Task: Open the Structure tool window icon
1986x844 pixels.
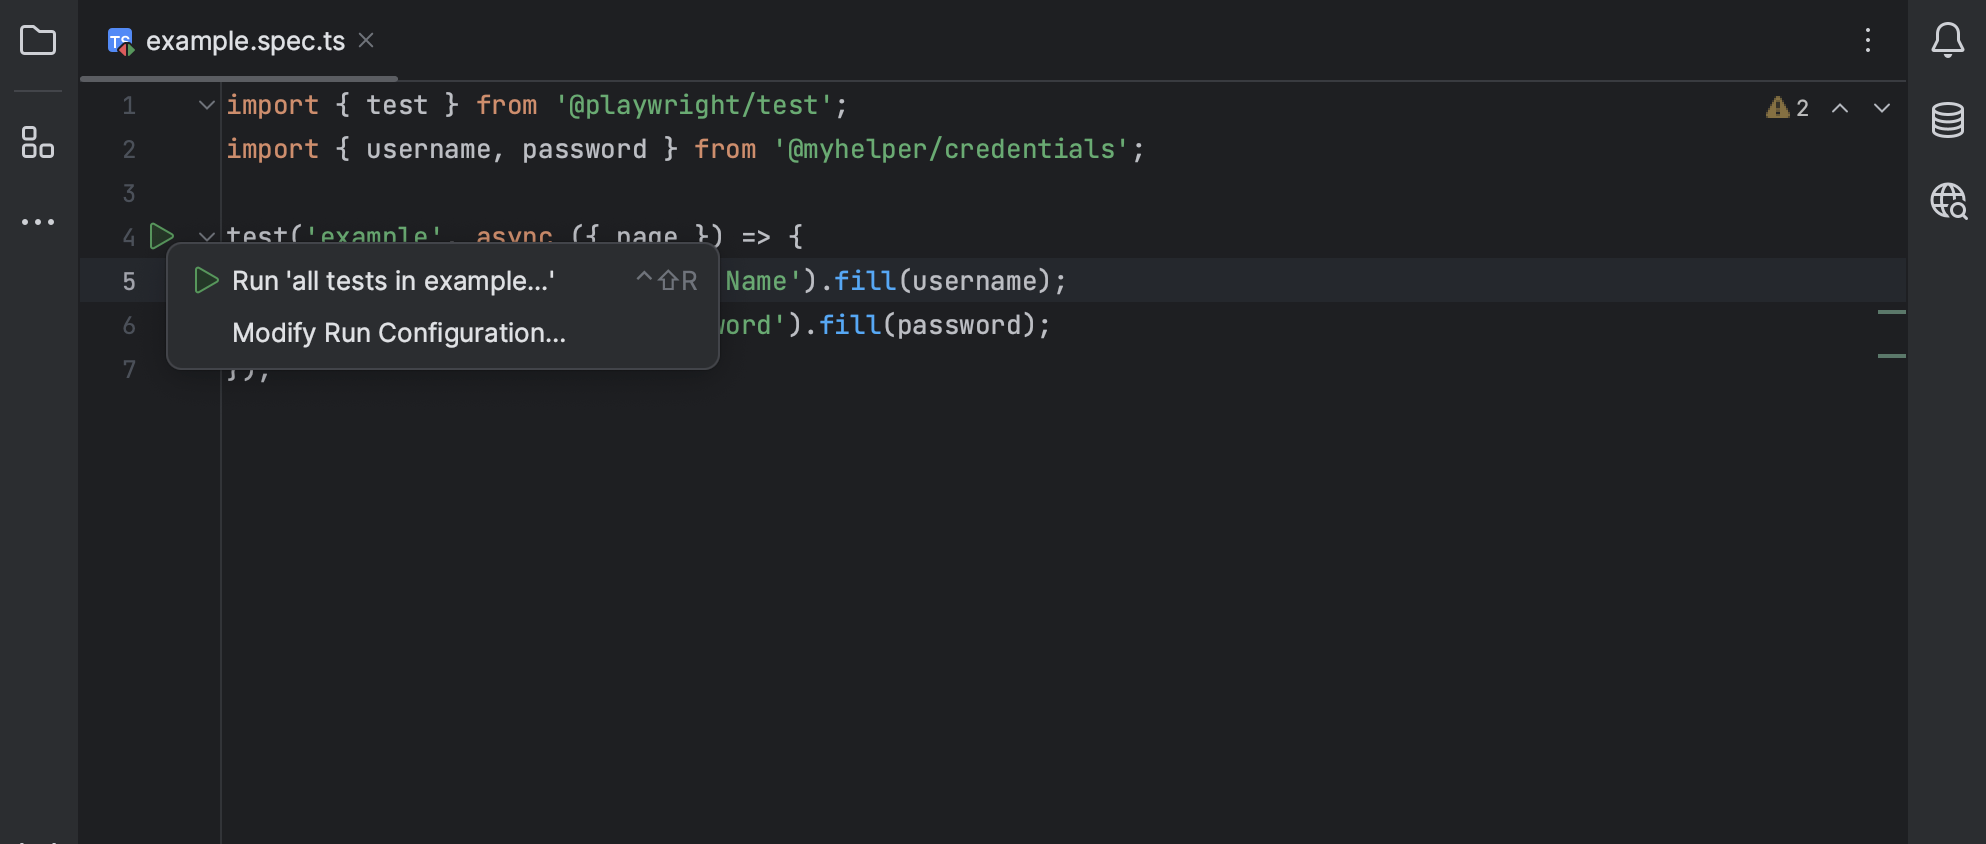Action: tap(38, 142)
